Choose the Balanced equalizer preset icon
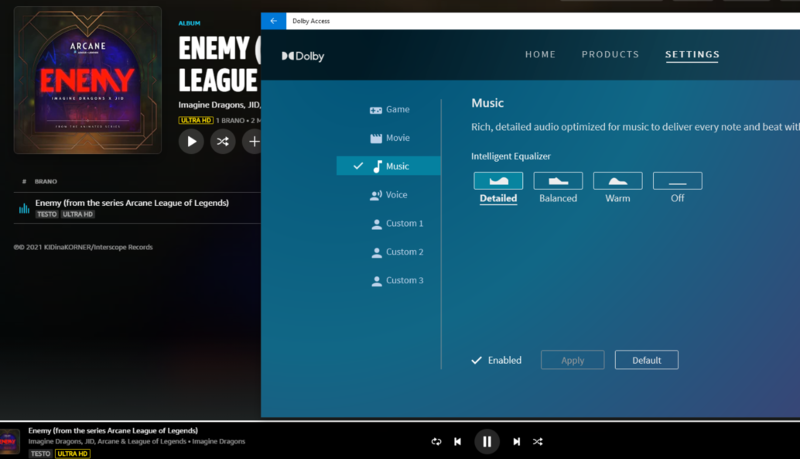 (x=558, y=181)
